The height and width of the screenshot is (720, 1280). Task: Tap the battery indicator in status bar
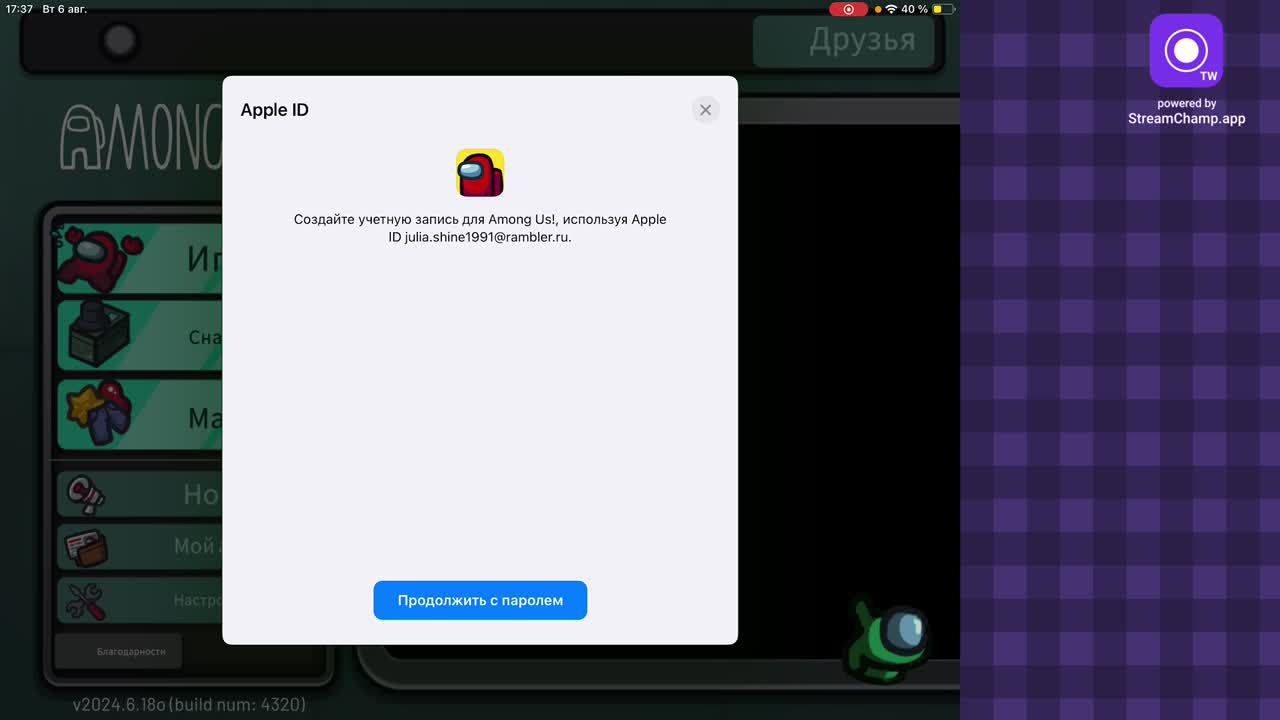tap(944, 9)
